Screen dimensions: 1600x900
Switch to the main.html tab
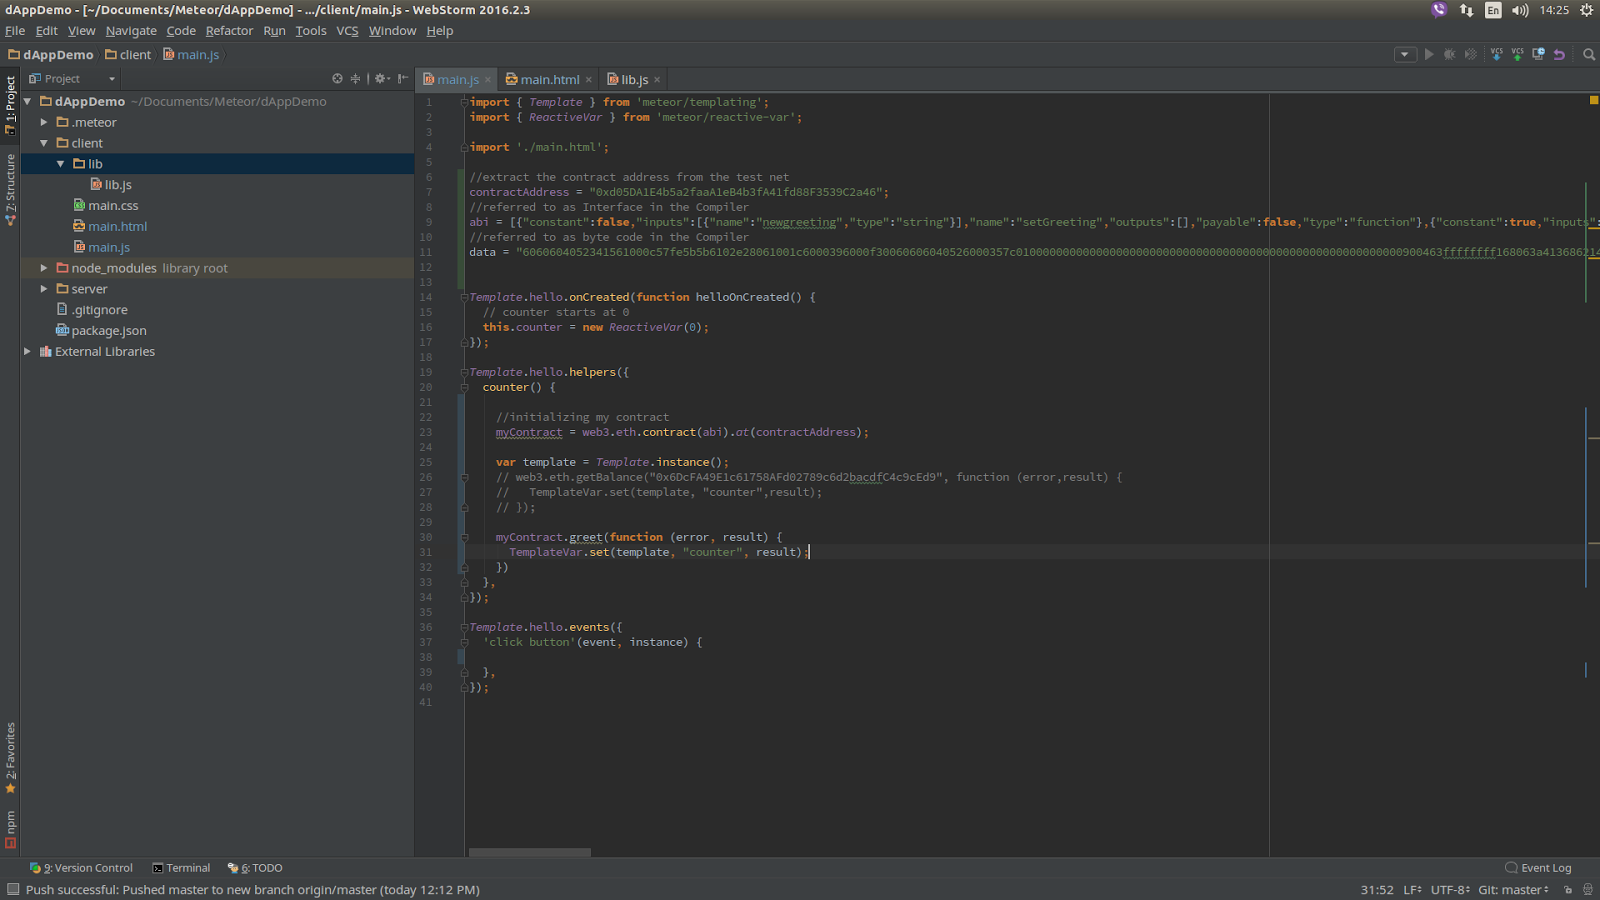click(549, 80)
